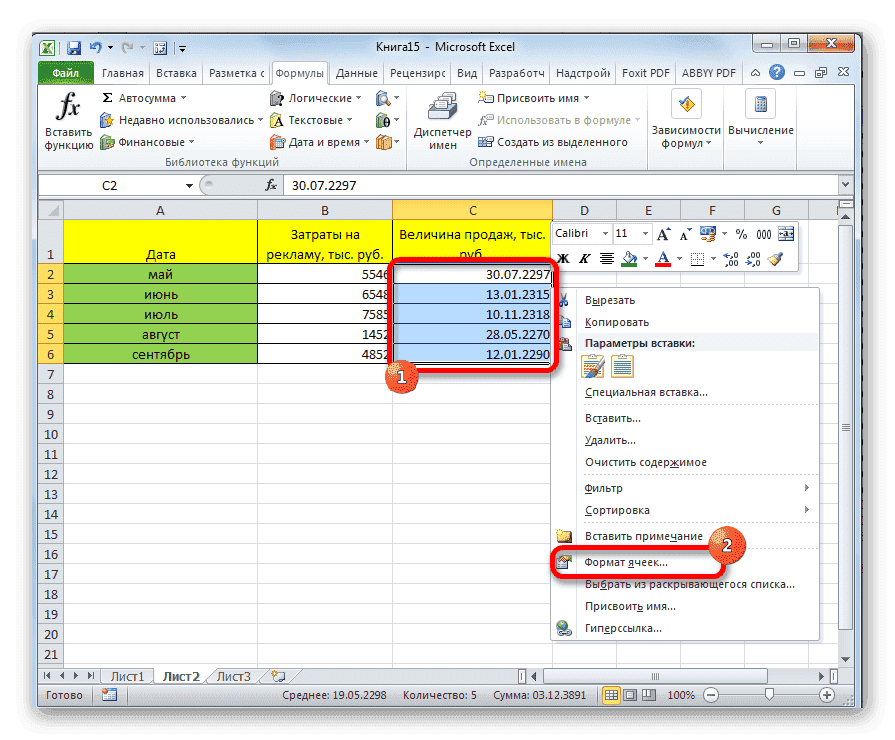Toggle center alignment on mini toolbar
This screenshot has height=740, width=895.
[606, 258]
